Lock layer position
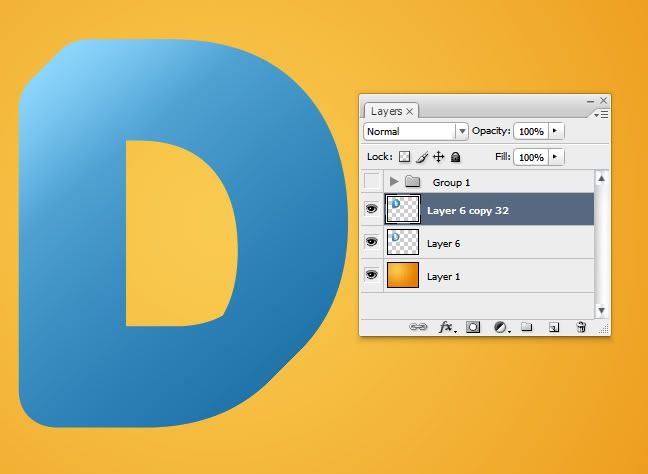Image resolution: width=648 pixels, height=474 pixels. click(438, 157)
